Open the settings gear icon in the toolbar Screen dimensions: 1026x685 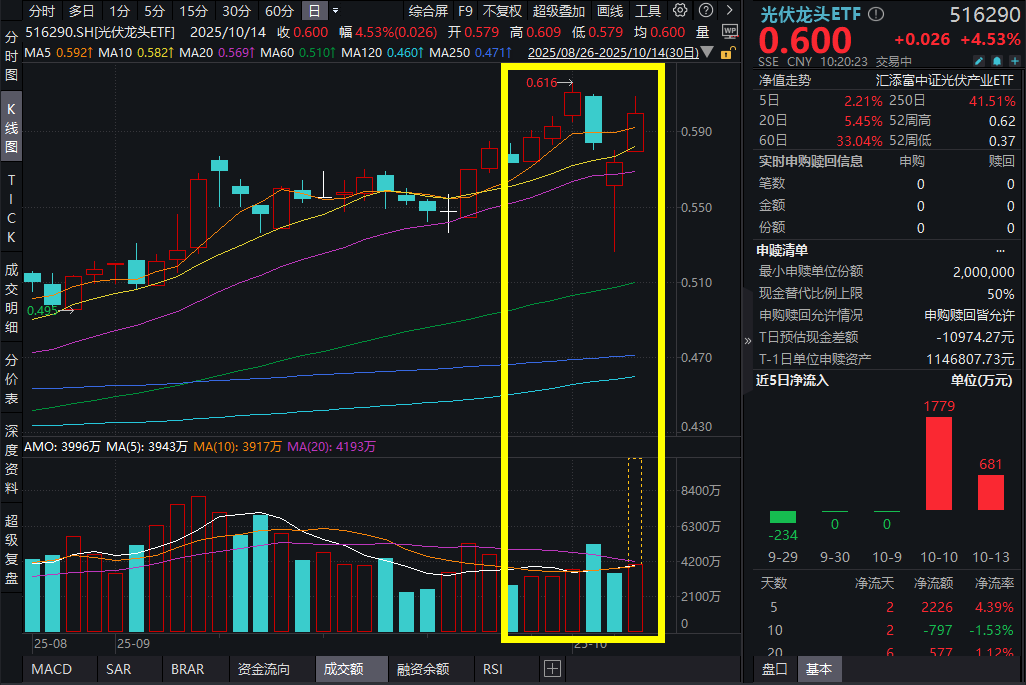click(x=680, y=11)
